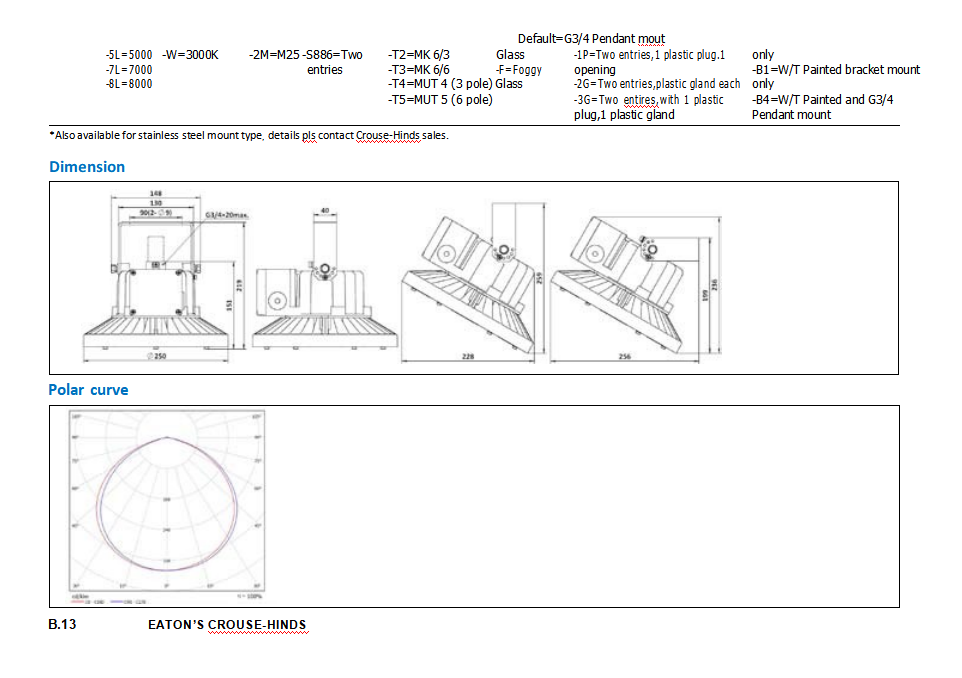Viewport: 962px width, 678px height.
Task: Click the -W=3000K color temperature code
Action: click(190, 55)
